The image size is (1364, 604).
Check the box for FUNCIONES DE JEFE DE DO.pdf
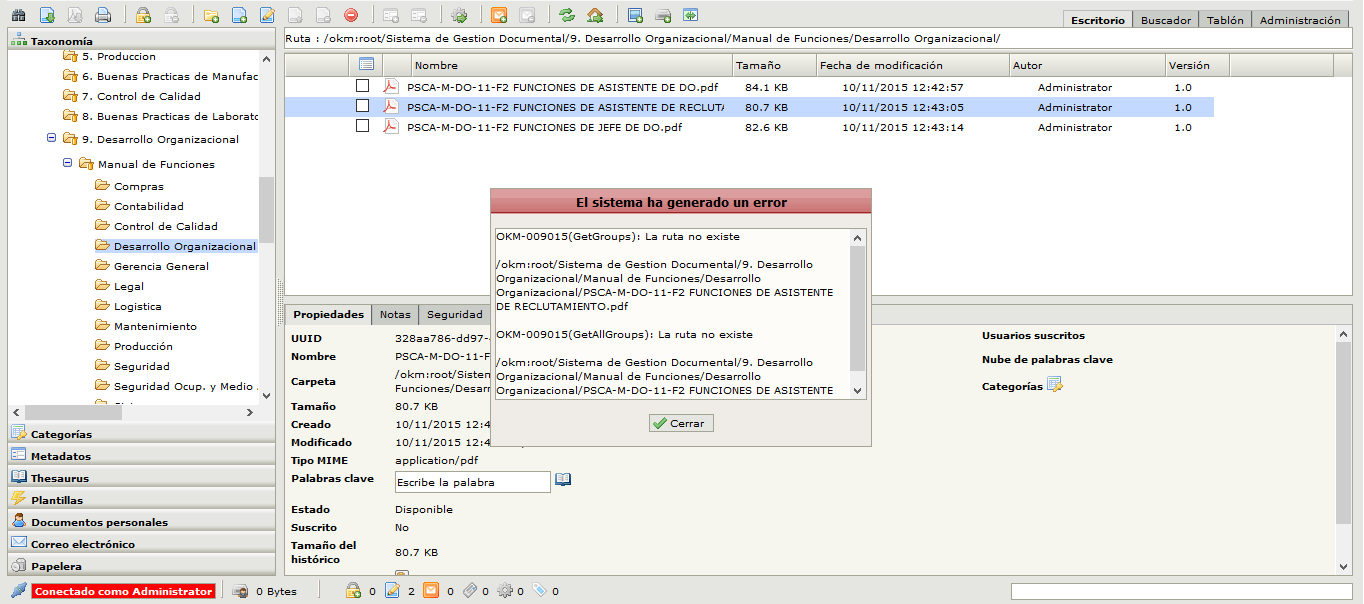click(363, 127)
